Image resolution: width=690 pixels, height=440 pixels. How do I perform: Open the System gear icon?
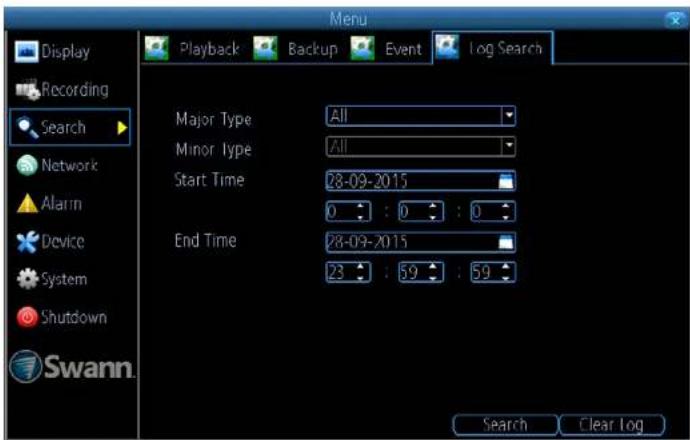click(x=27, y=279)
